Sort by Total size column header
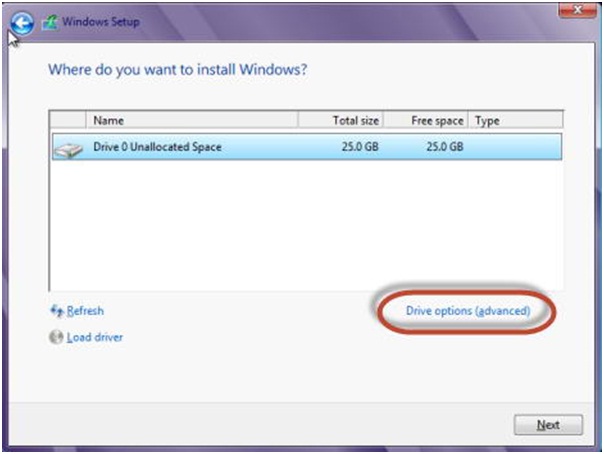604x454 pixels. 341,120
